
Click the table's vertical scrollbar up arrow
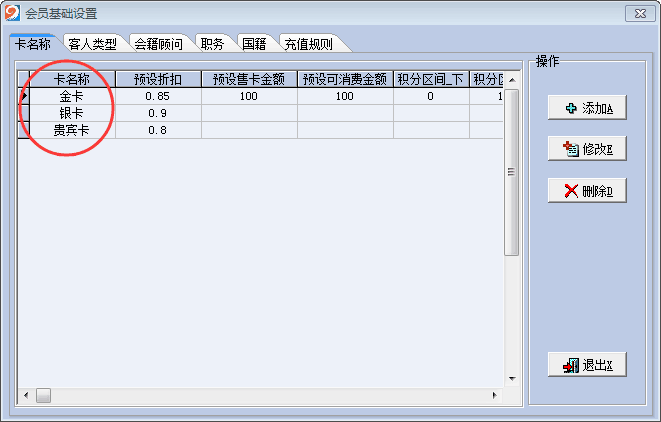(x=511, y=78)
